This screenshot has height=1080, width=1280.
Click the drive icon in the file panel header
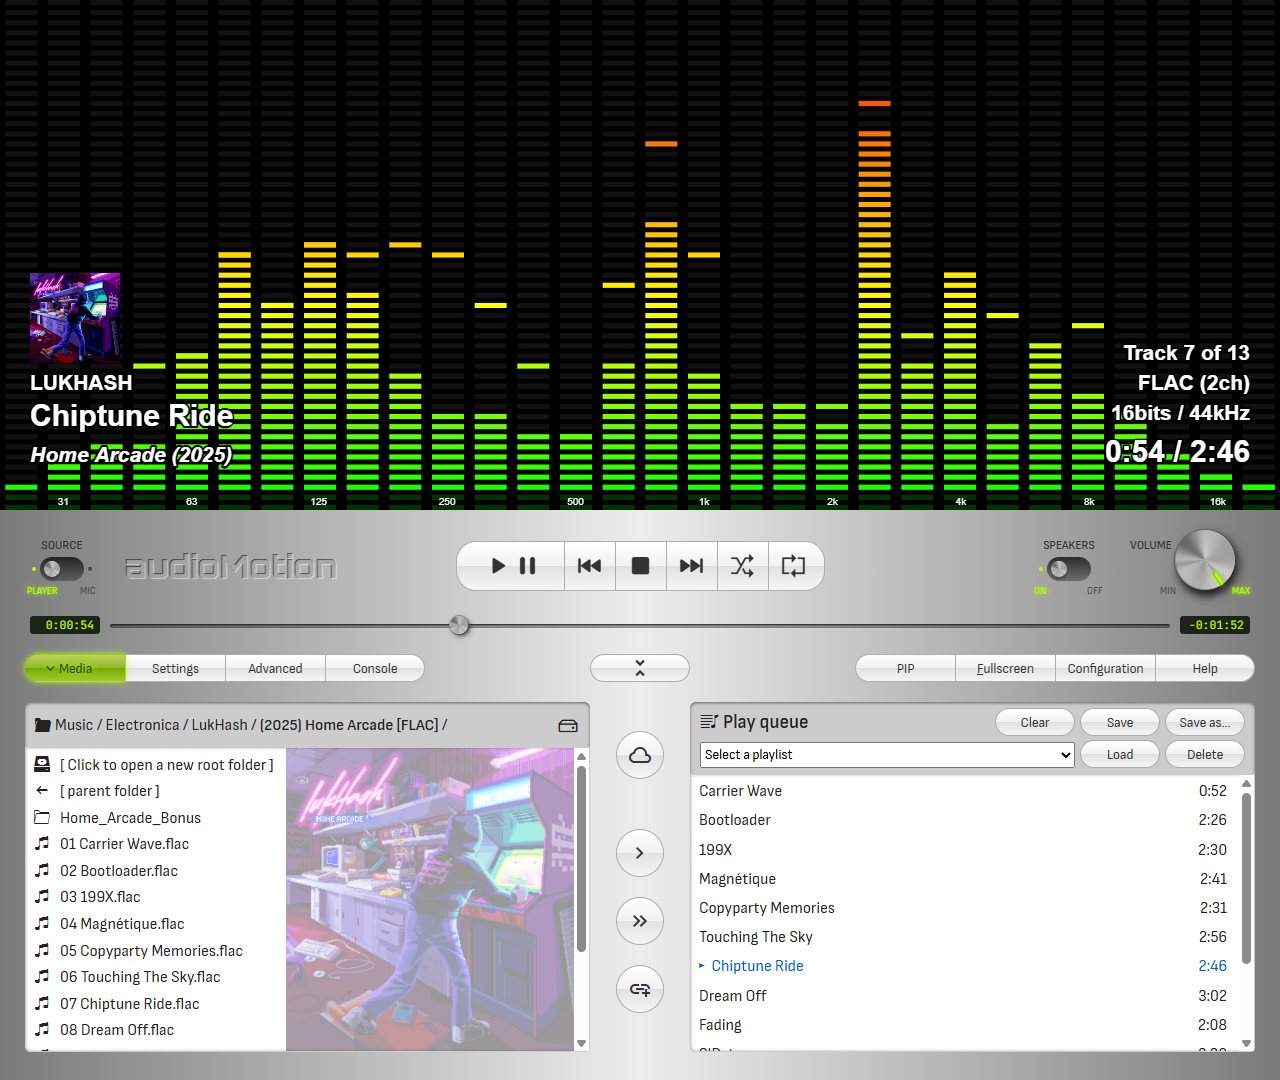[x=567, y=726]
